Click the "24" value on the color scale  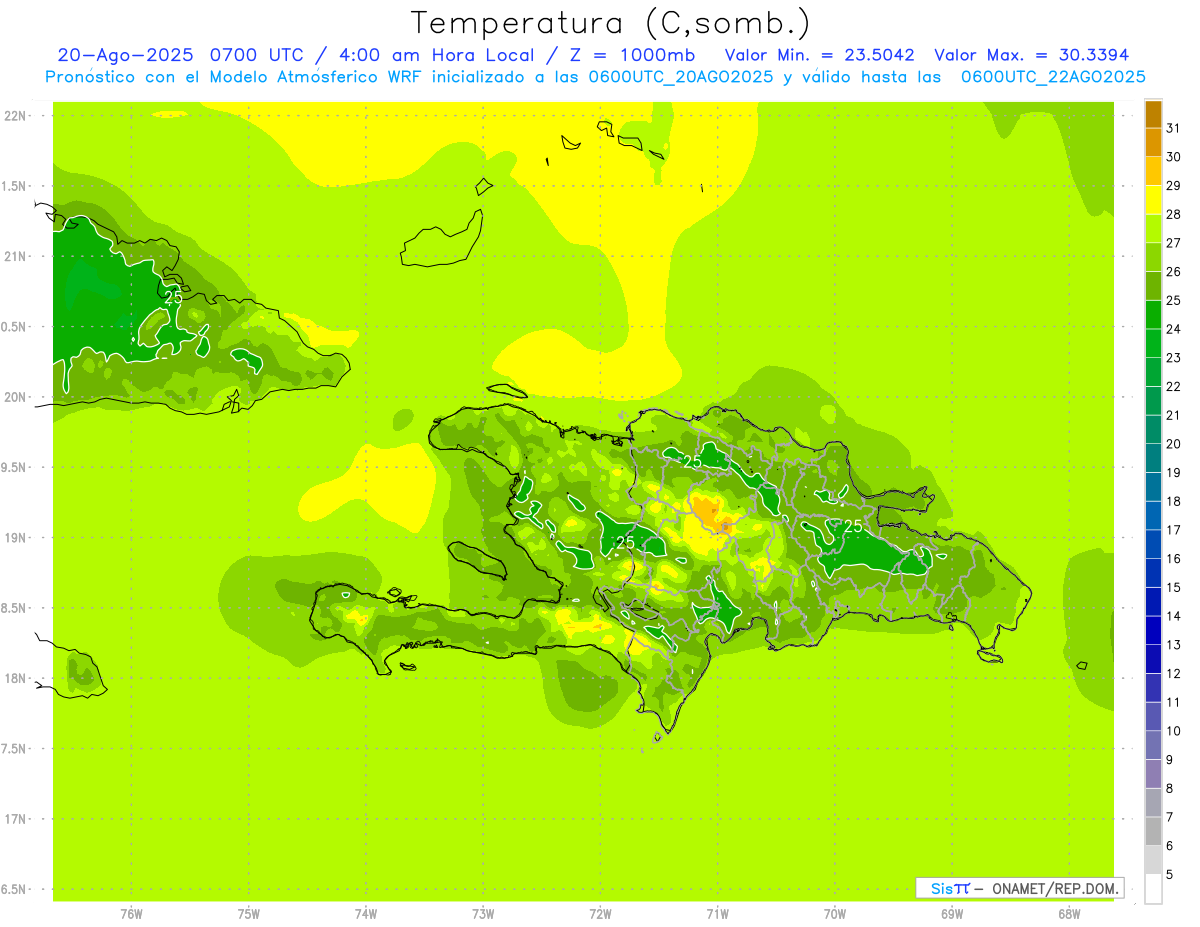(x=1174, y=329)
